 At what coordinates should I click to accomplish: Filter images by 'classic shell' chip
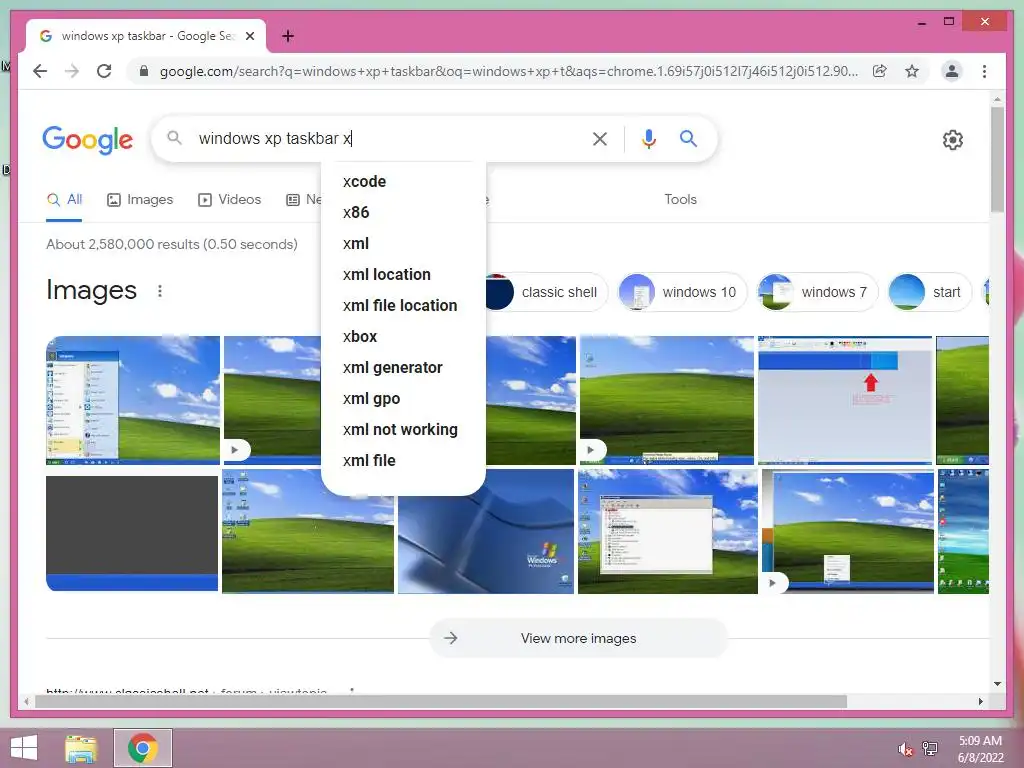point(547,292)
